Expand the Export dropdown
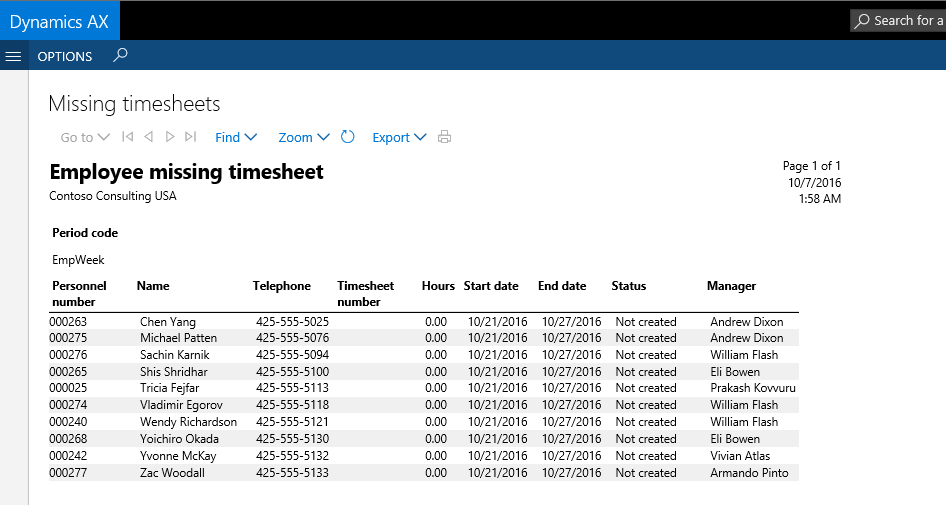The width and height of the screenshot is (946, 505). coord(399,138)
